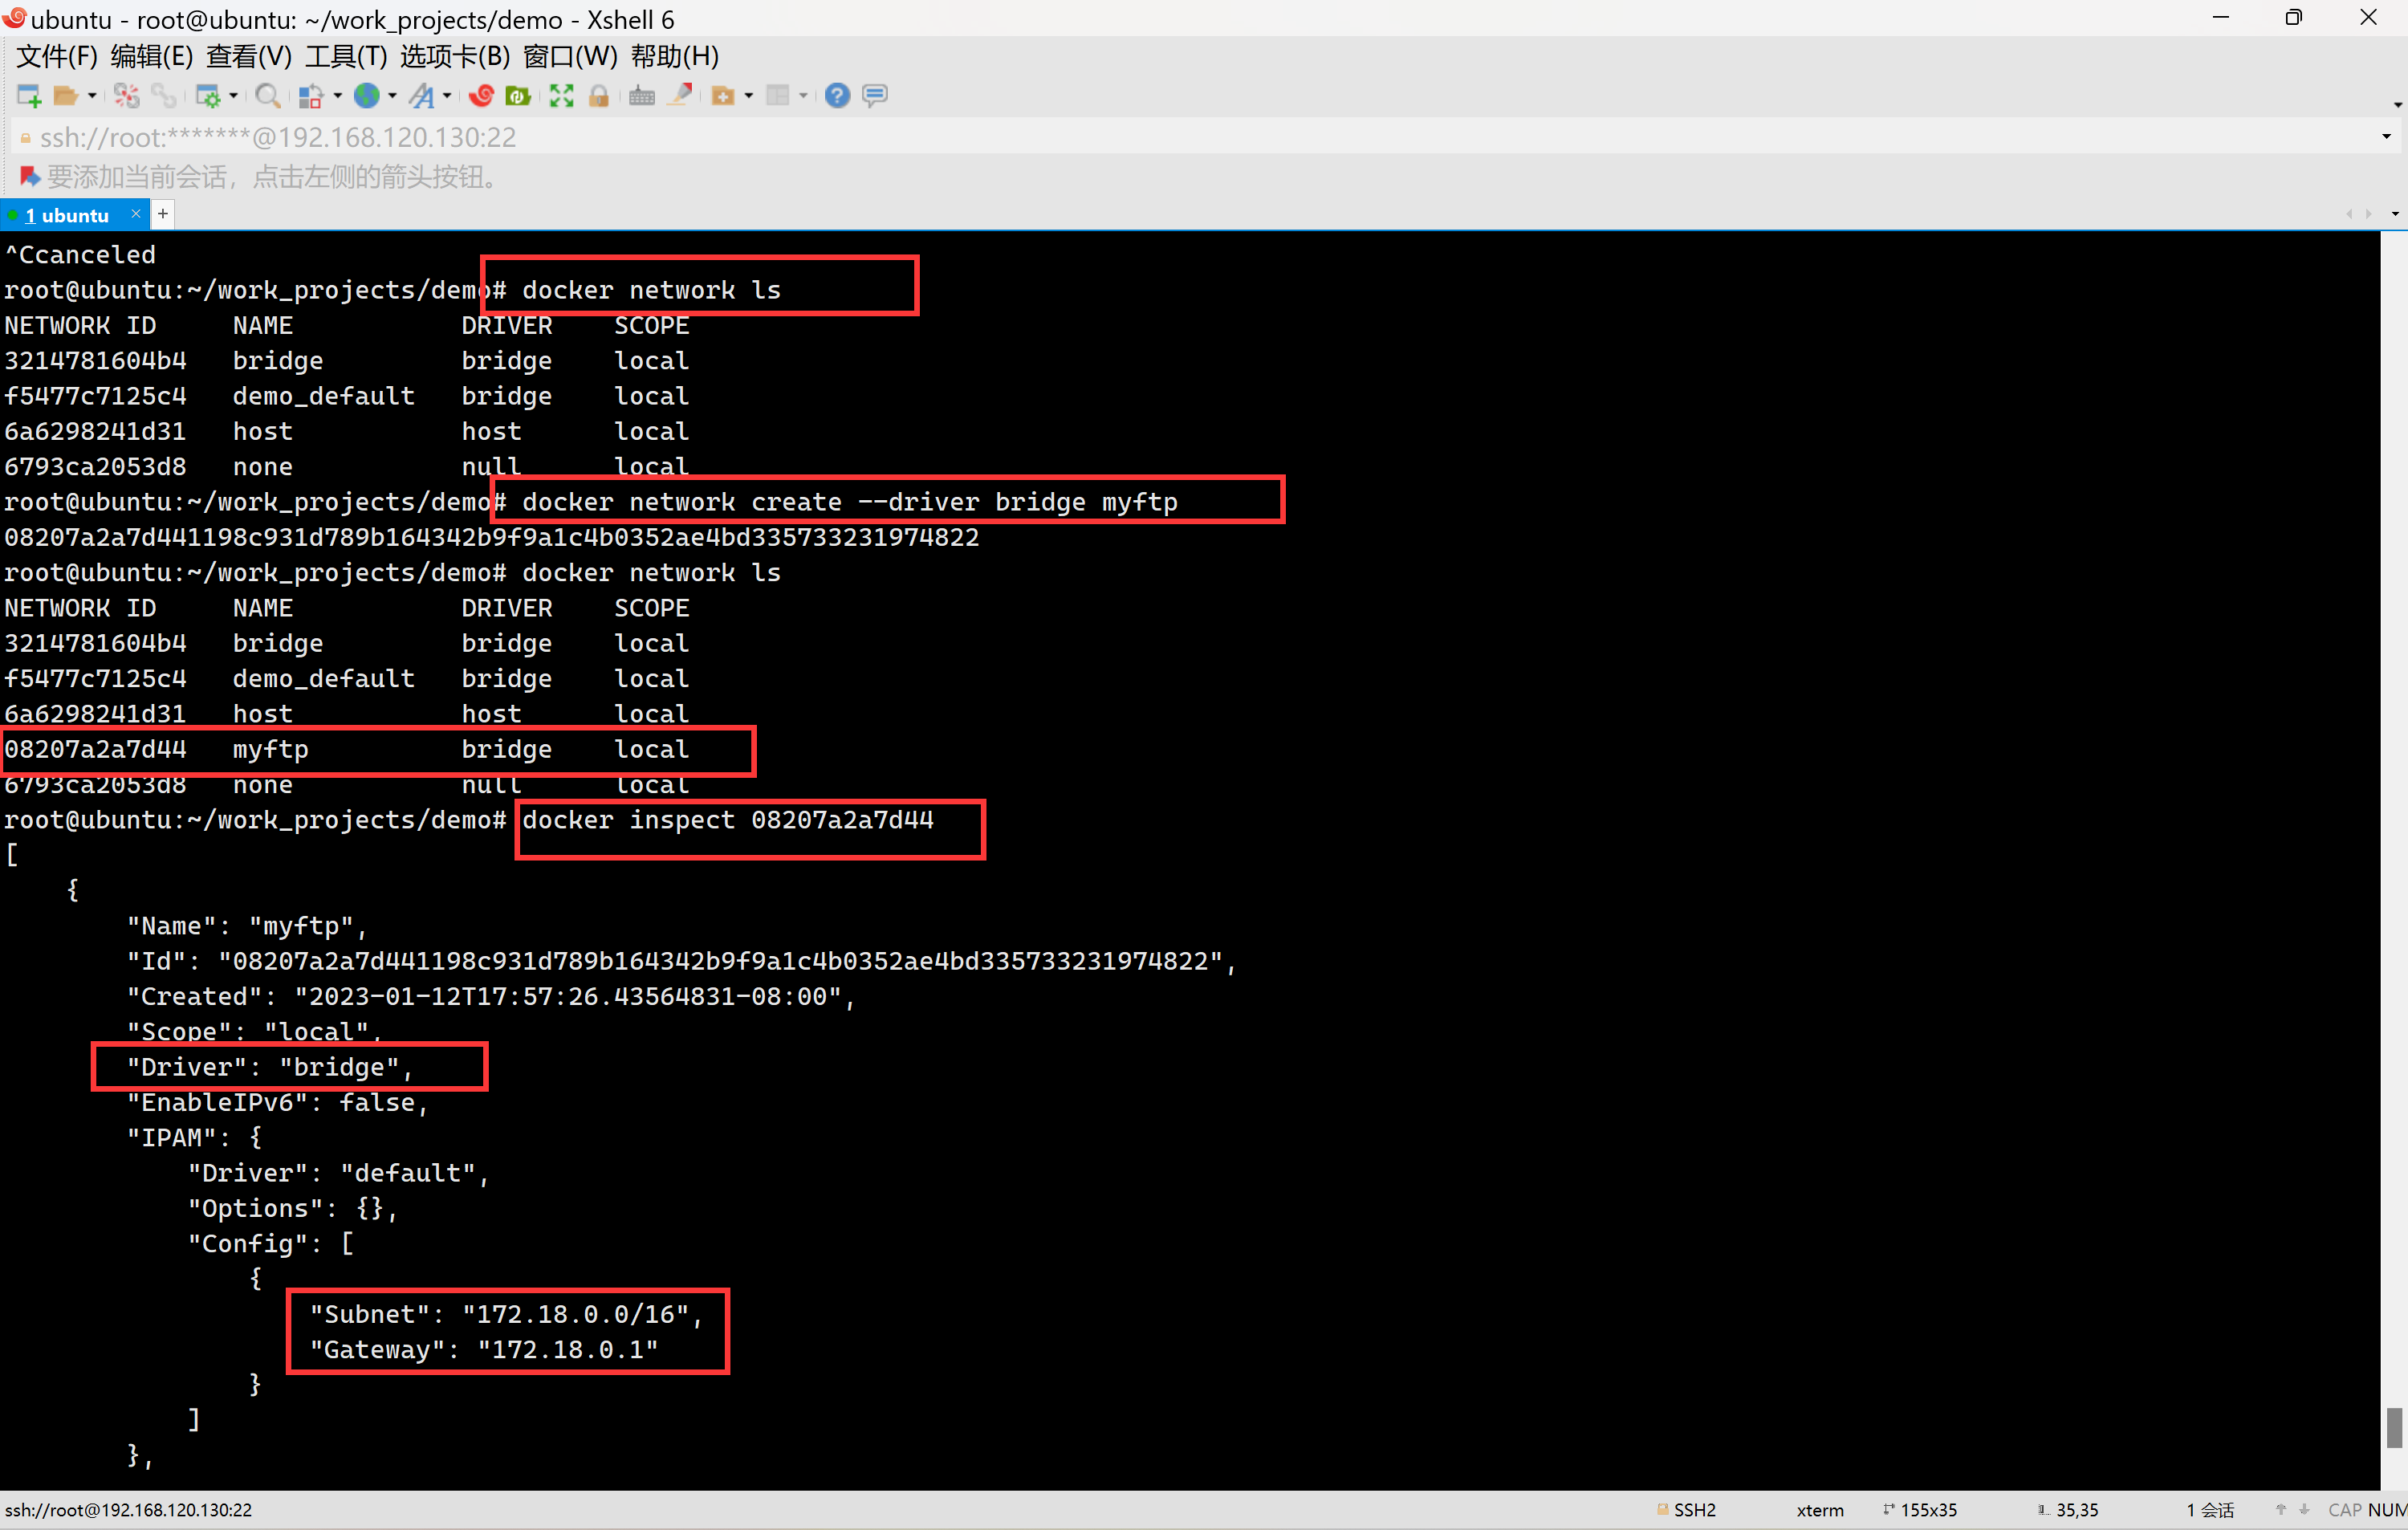This screenshot has width=2408, height=1530.
Task: Click the add-session bookmark arrow icon
Action: coord(30,177)
